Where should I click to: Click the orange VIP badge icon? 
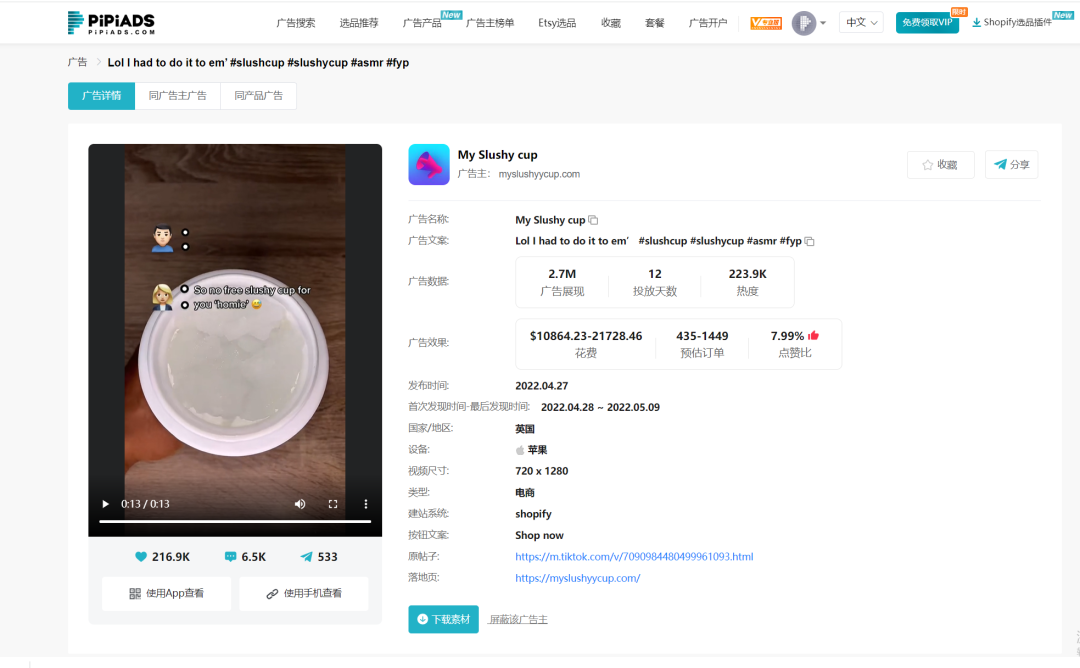tap(766, 23)
